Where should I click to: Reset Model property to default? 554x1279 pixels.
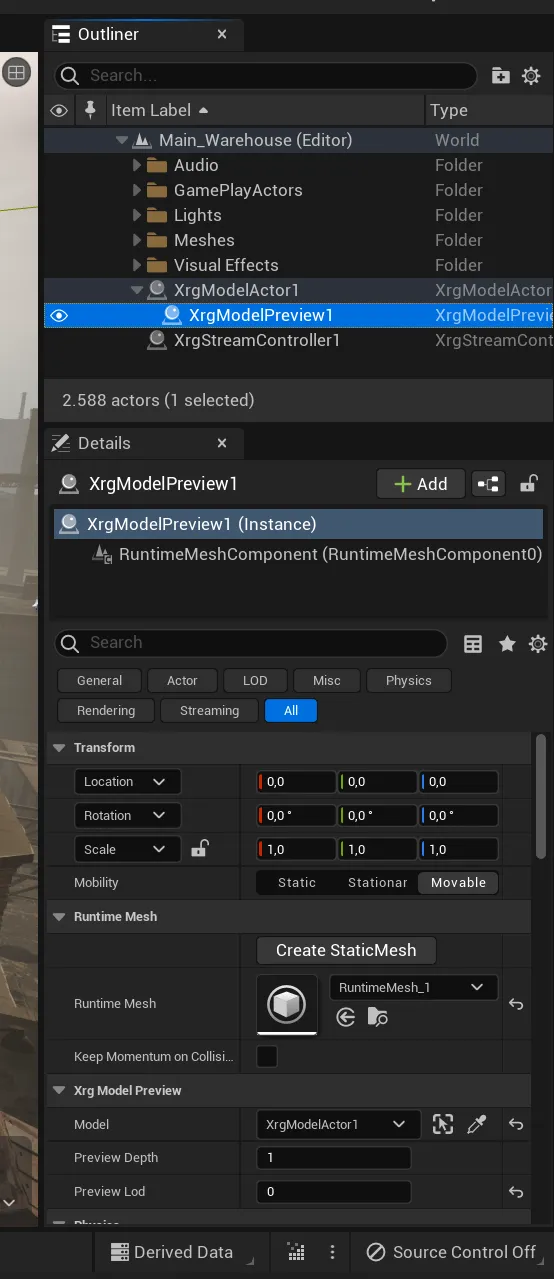coord(516,1125)
